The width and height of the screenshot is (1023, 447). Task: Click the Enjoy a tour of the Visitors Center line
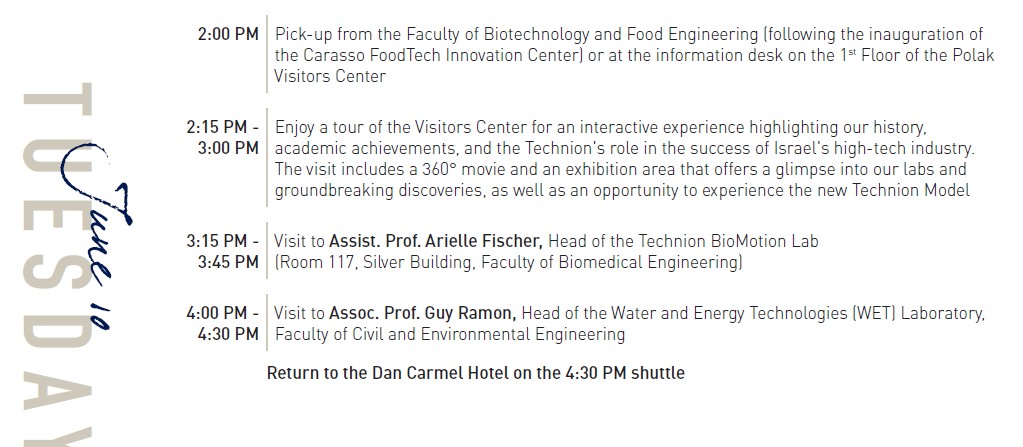600,128
